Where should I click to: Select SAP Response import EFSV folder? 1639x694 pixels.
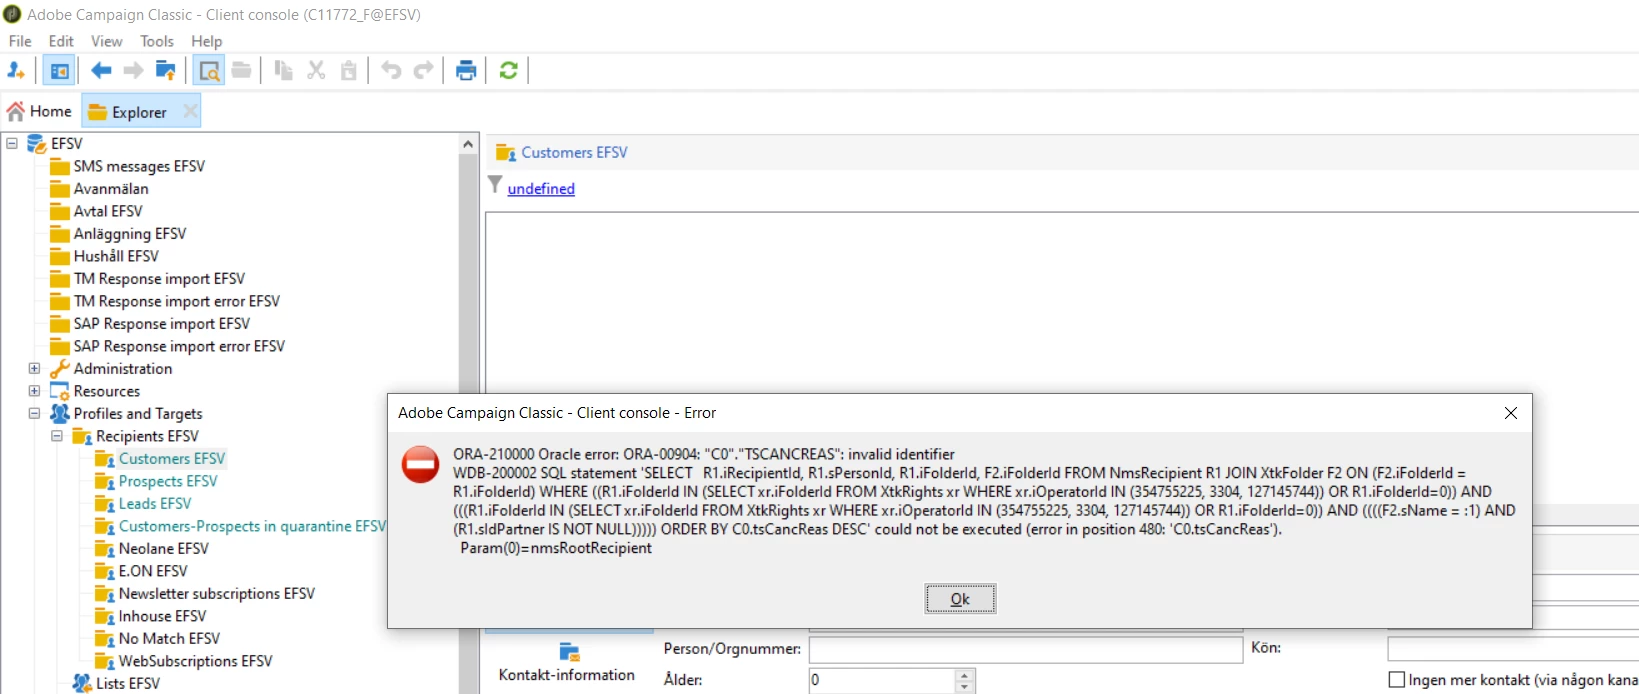pyautogui.click(x=162, y=323)
